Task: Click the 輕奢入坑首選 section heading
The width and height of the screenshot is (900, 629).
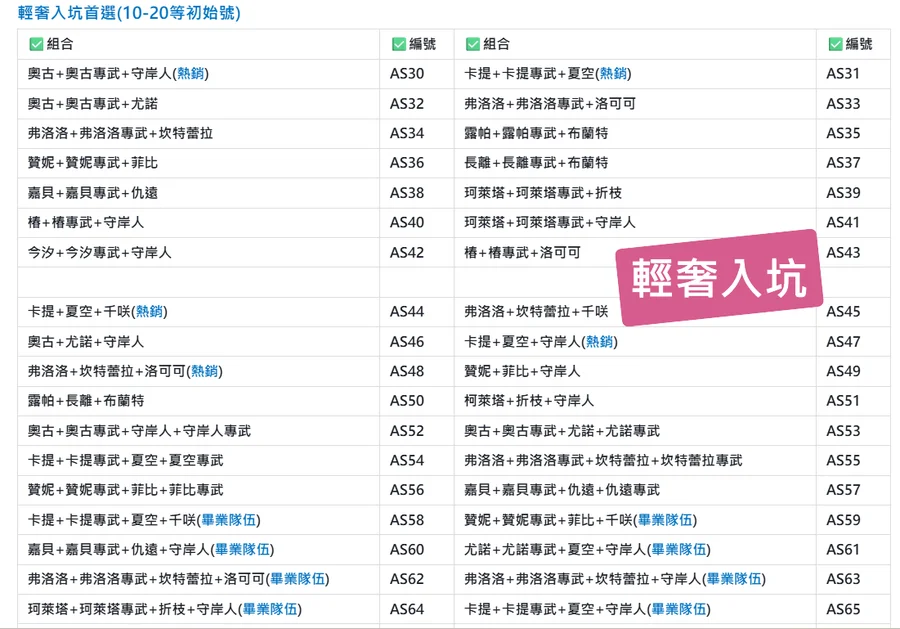Action: click(x=129, y=14)
